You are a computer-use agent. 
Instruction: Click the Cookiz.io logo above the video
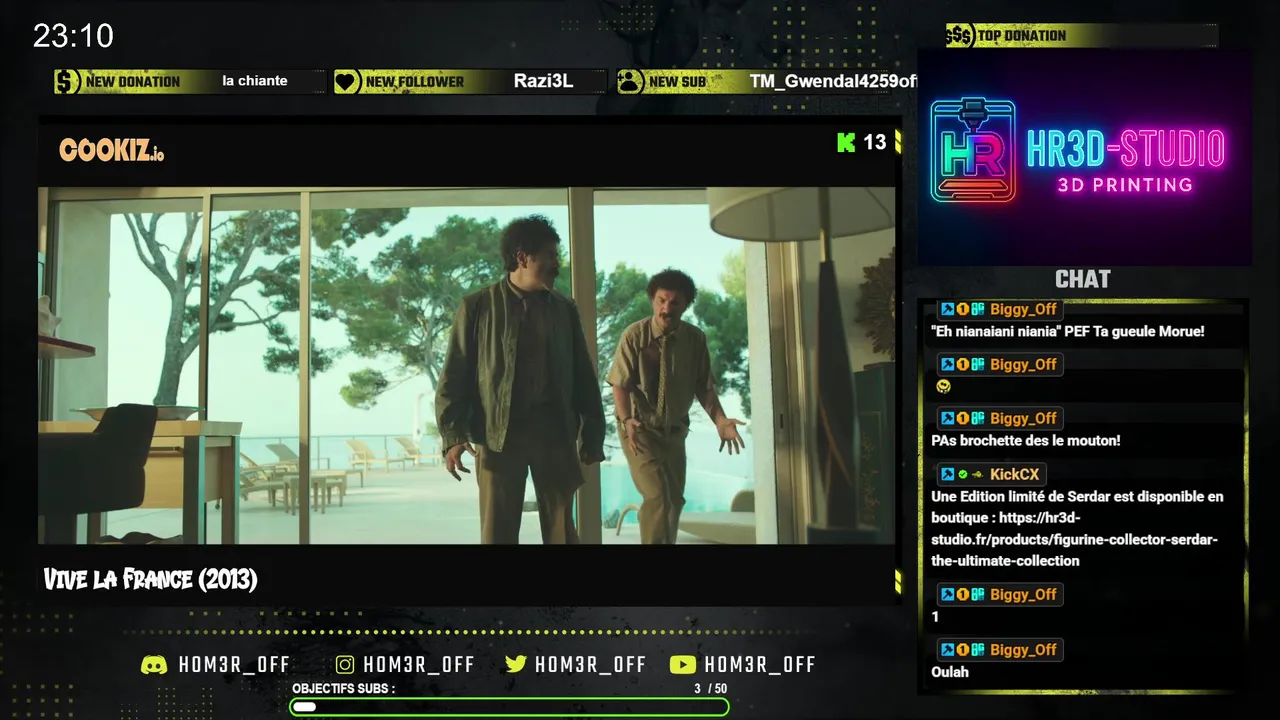point(111,151)
